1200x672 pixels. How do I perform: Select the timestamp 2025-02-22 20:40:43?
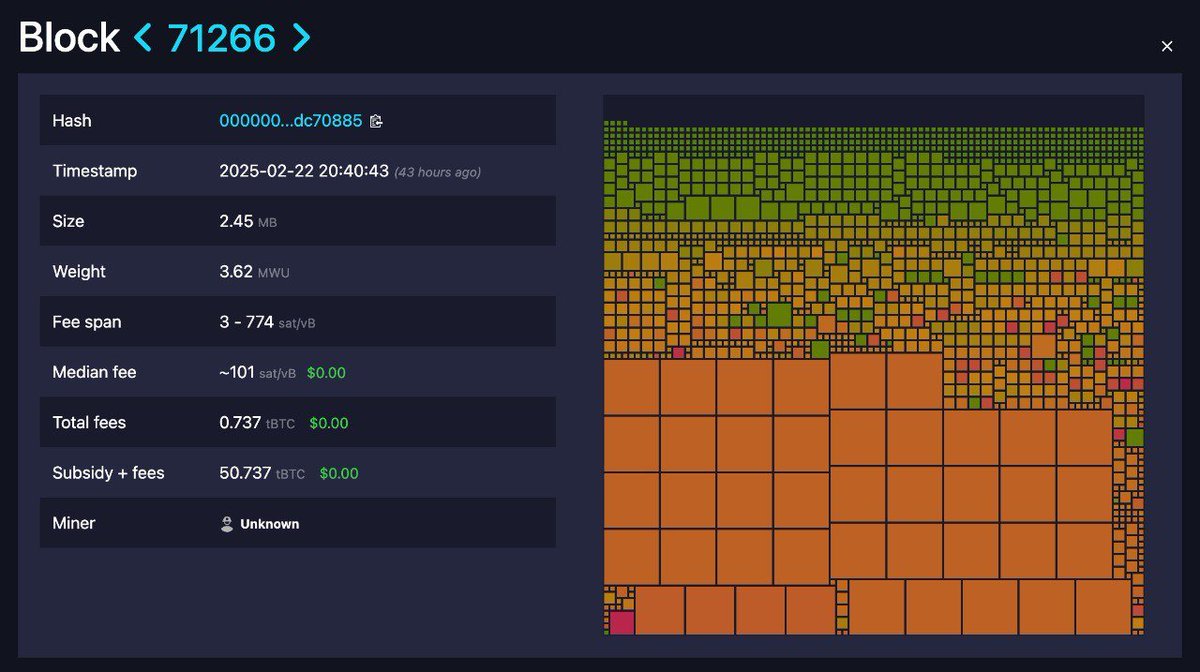pos(304,171)
